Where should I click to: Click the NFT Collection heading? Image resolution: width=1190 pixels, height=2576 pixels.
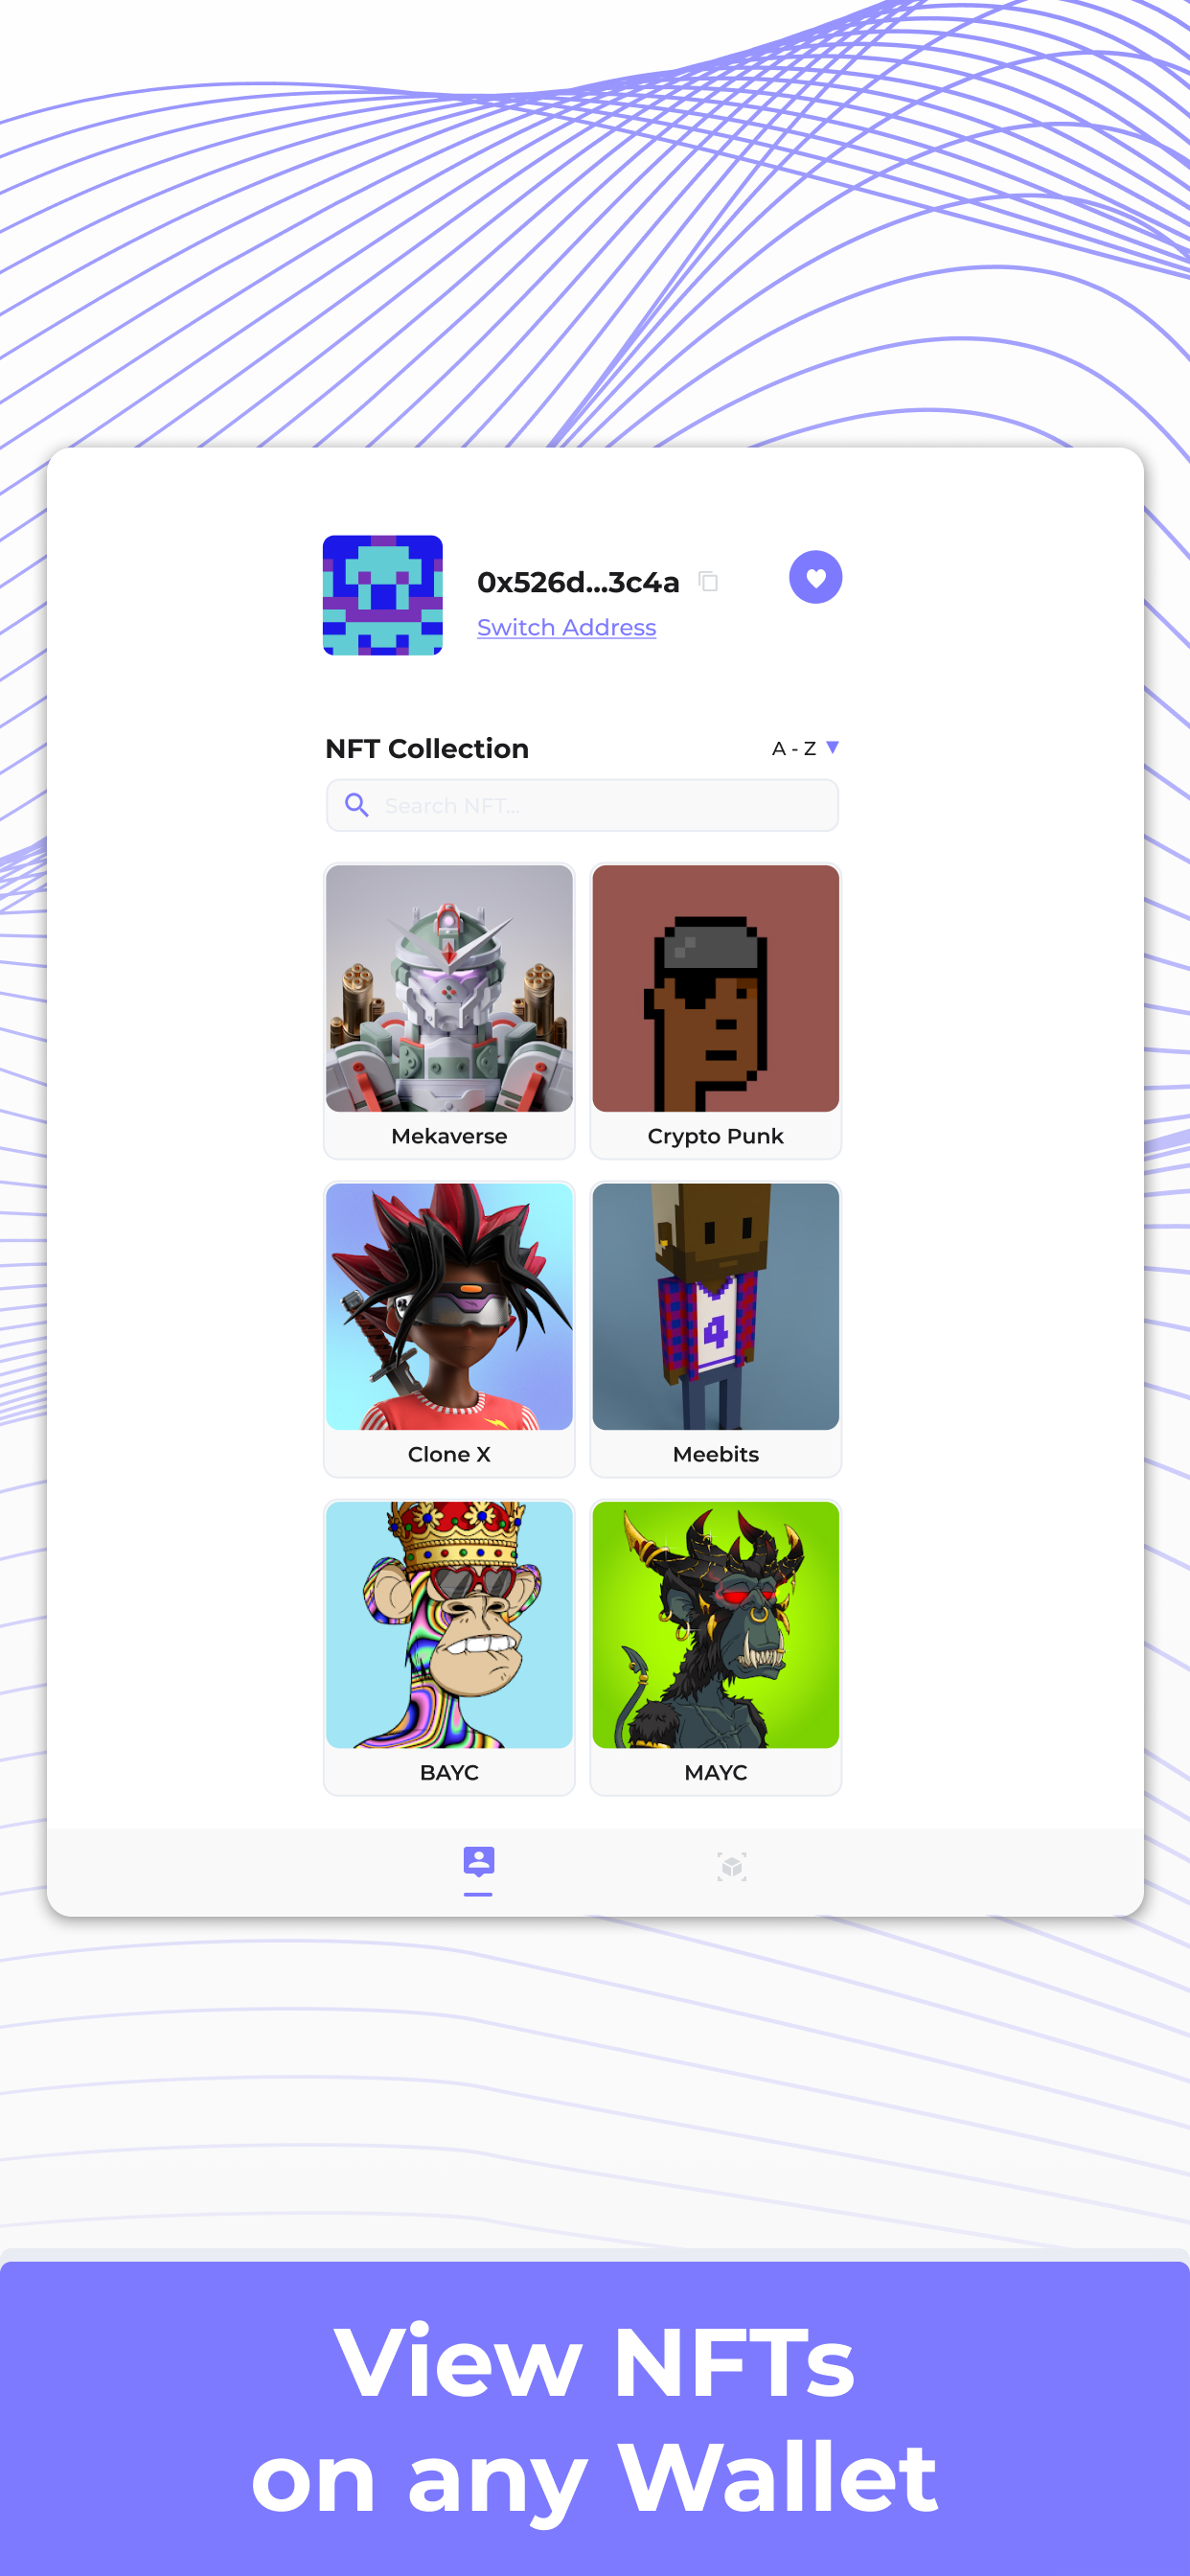click(427, 748)
